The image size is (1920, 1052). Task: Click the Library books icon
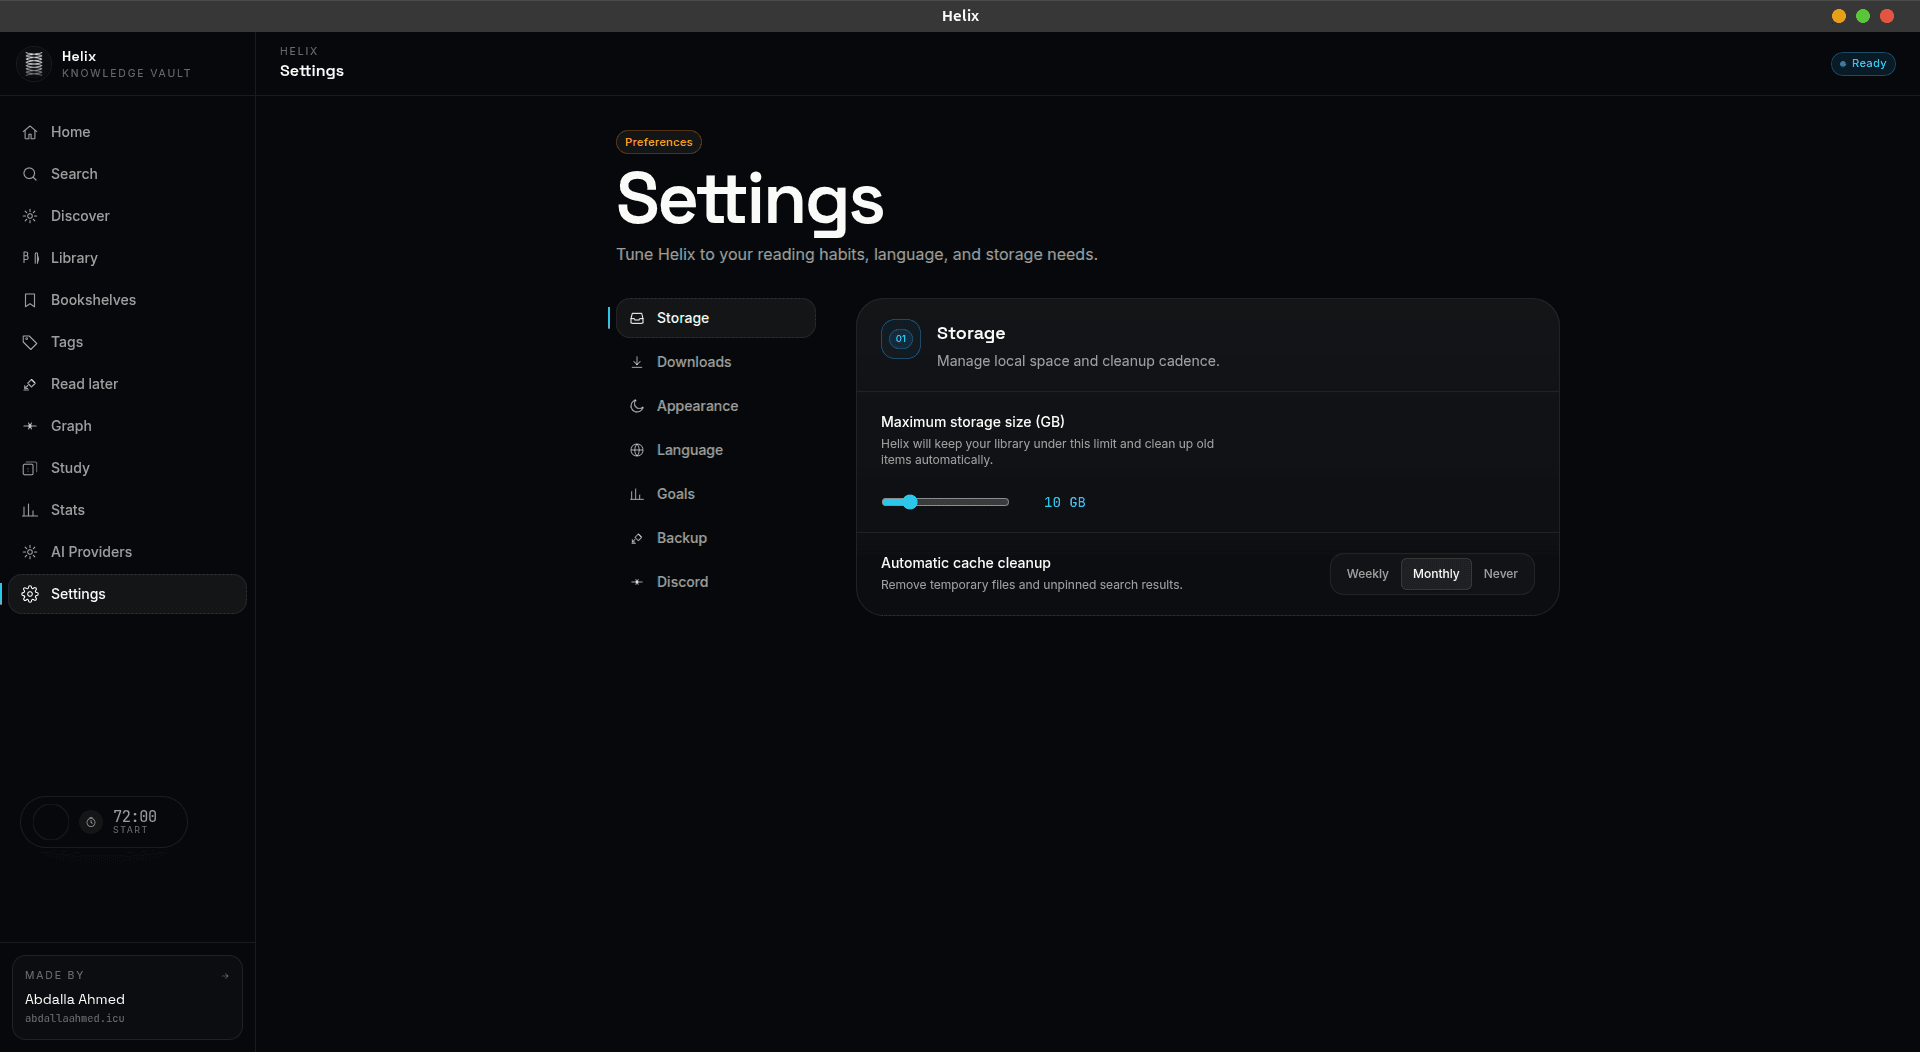point(30,258)
